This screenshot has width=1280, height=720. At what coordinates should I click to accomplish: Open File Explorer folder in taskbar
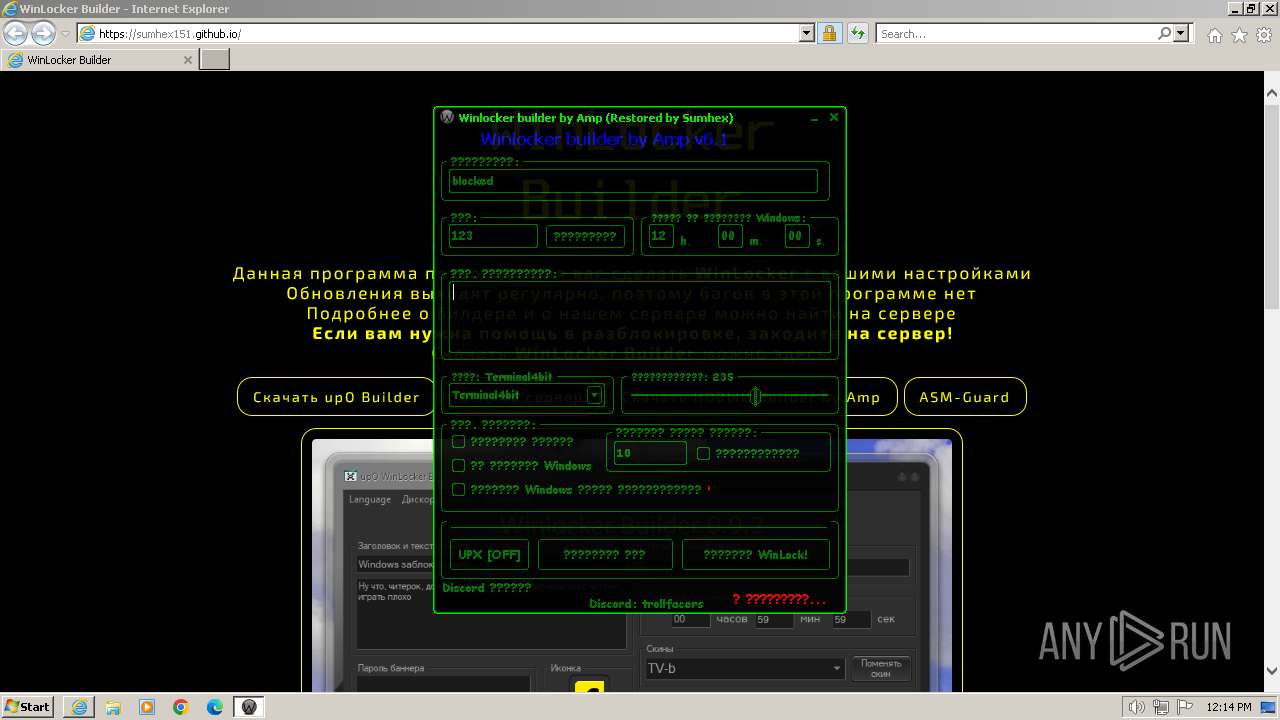[113, 707]
